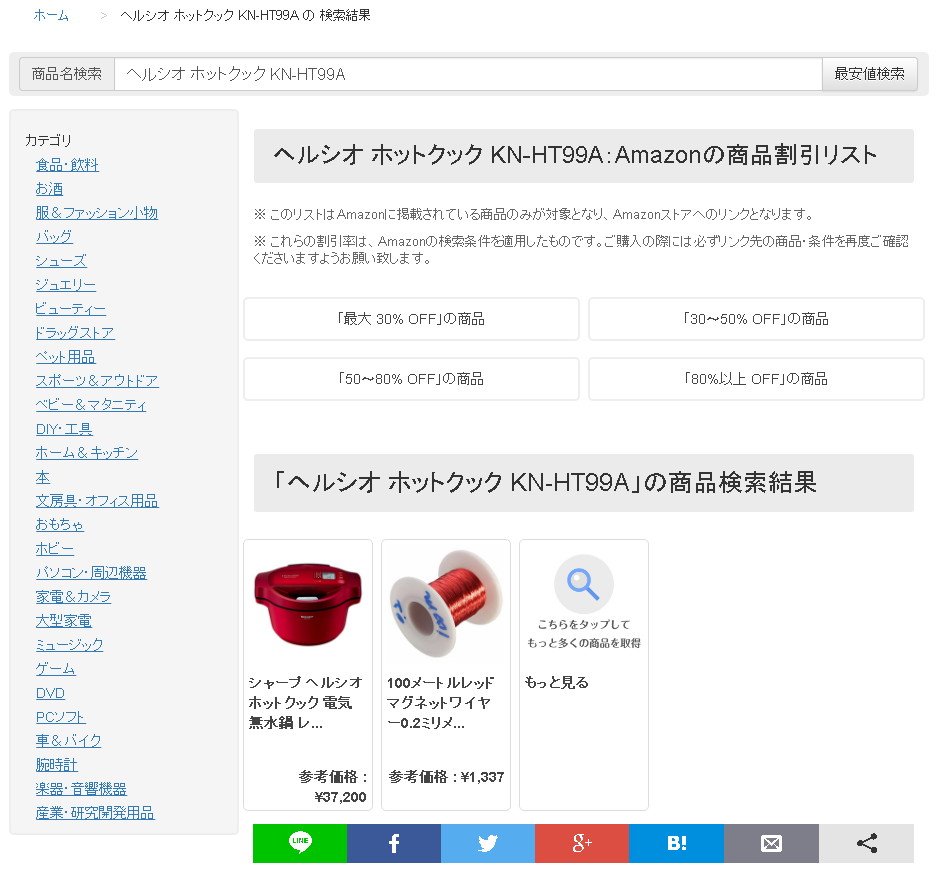Open the 文房具・オフィス用品 category
936x874 pixels.
[x=97, y=501]
